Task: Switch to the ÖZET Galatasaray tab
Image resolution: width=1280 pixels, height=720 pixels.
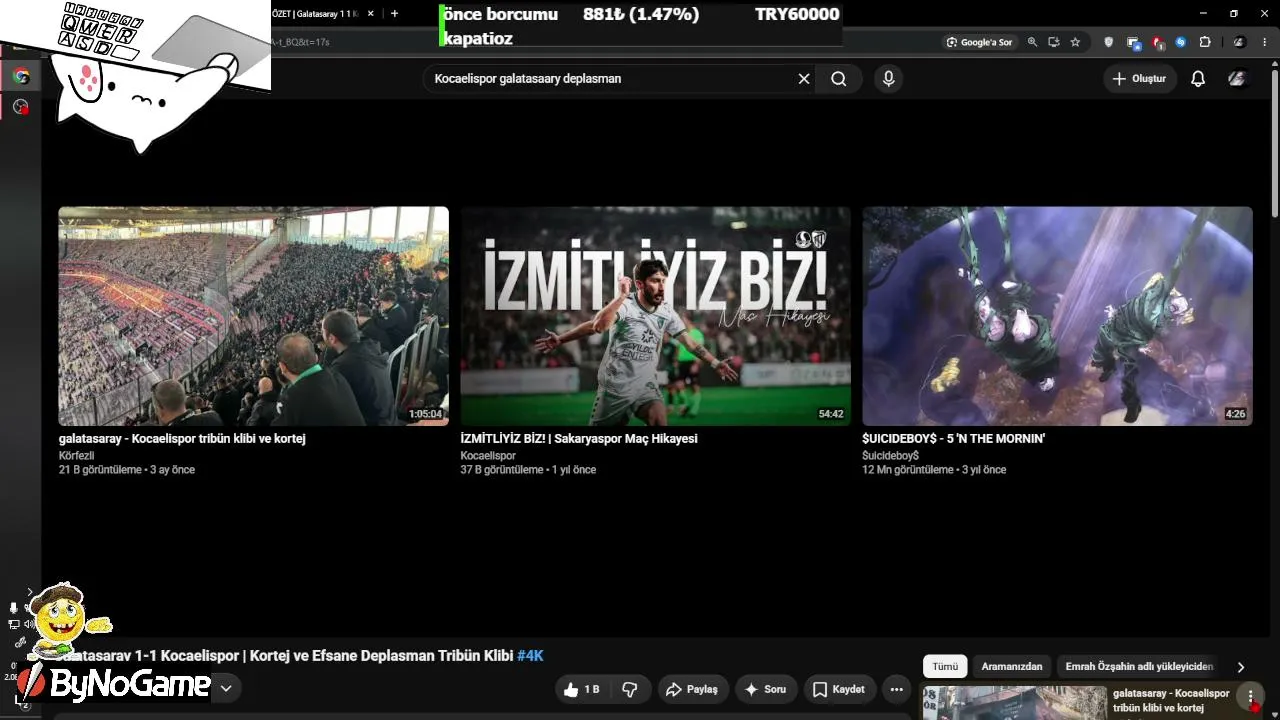Action: pos(315,14)
